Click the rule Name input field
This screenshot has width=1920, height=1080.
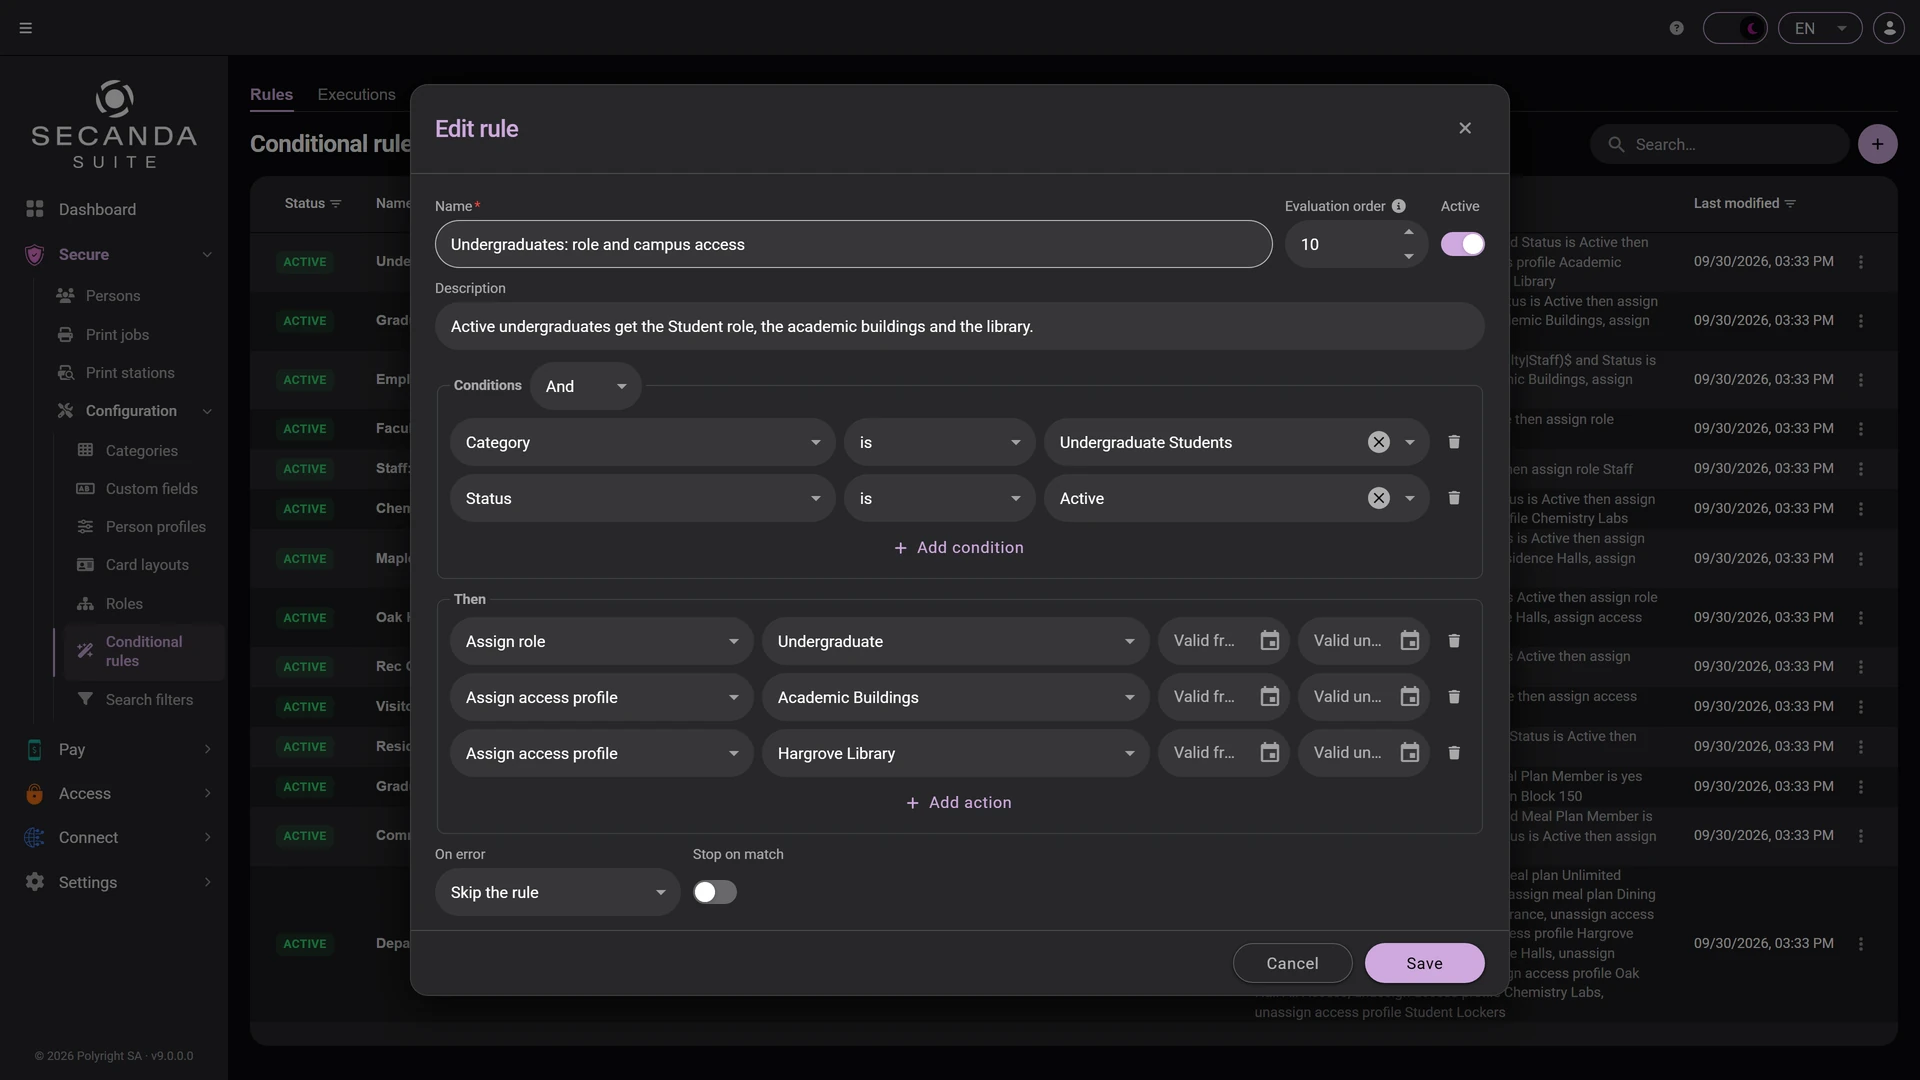point(853,244)
